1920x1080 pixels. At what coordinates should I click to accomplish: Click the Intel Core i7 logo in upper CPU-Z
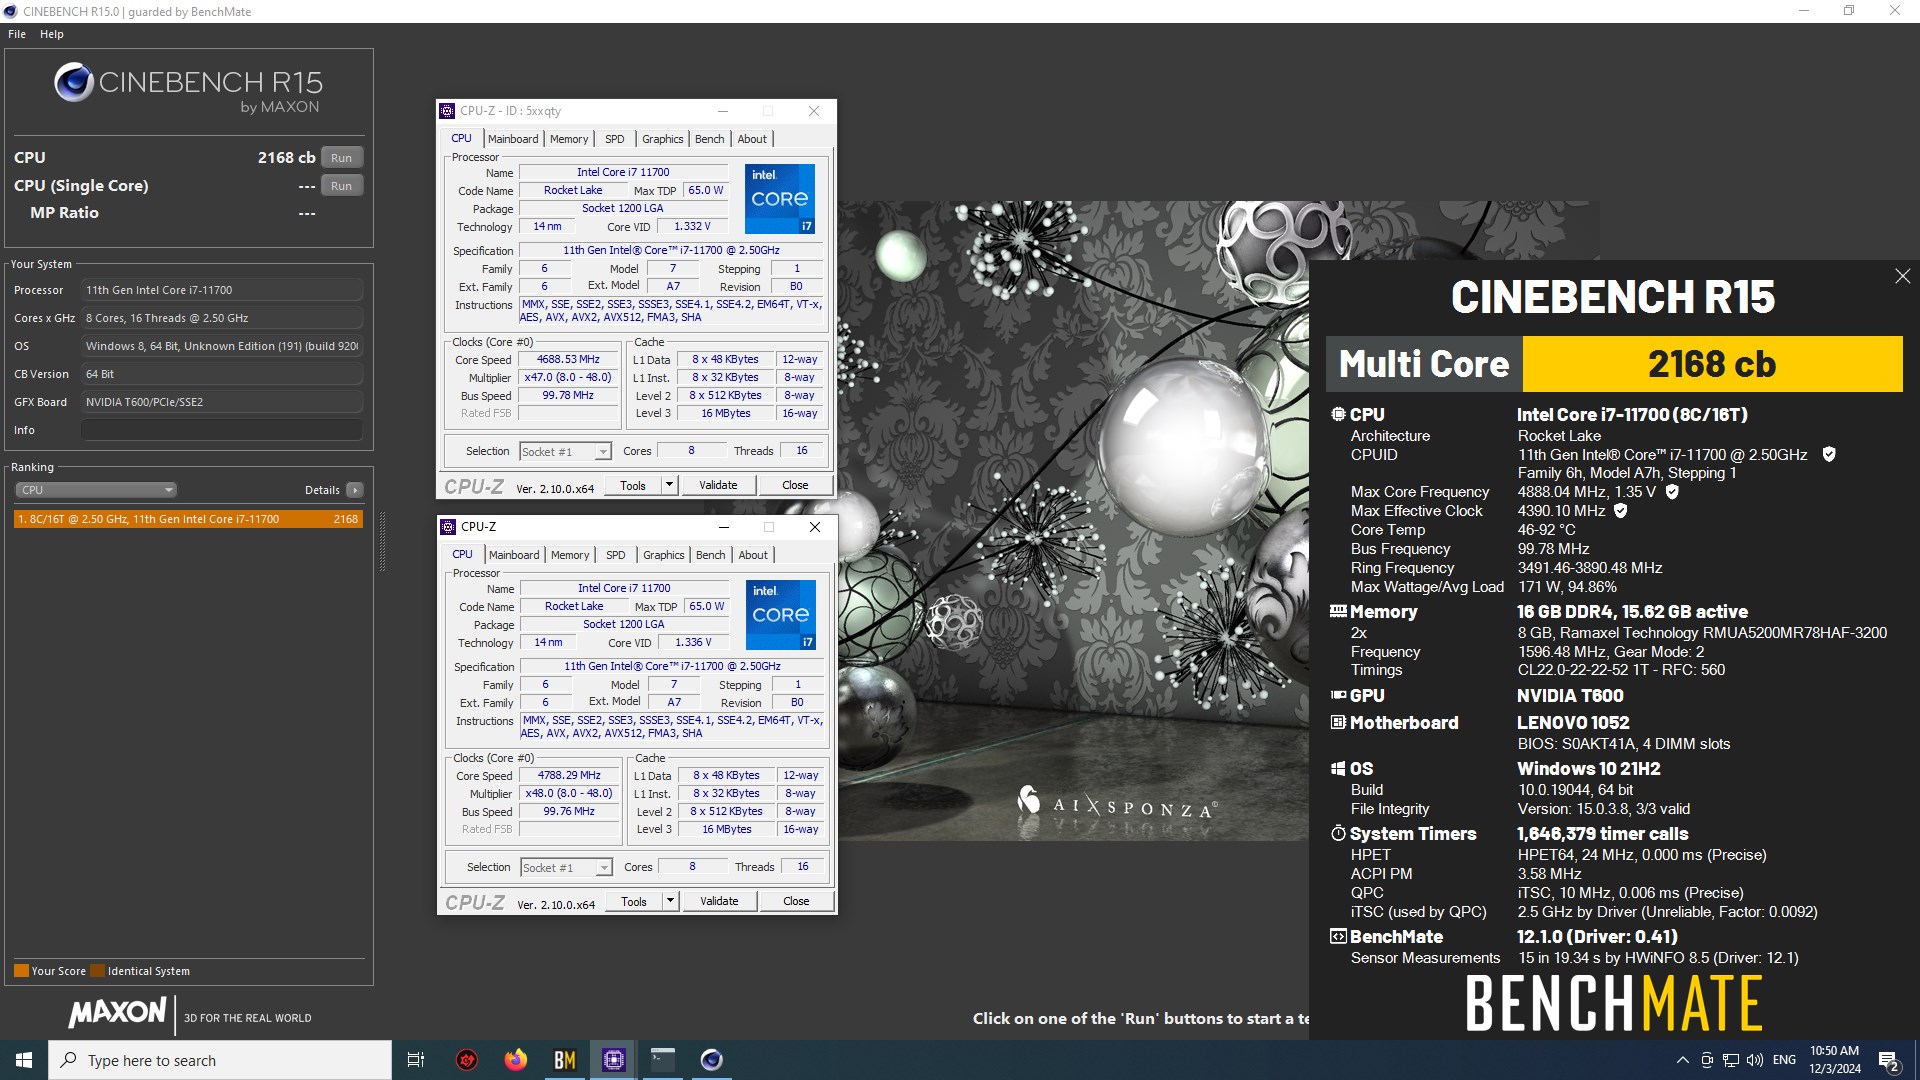780,198
